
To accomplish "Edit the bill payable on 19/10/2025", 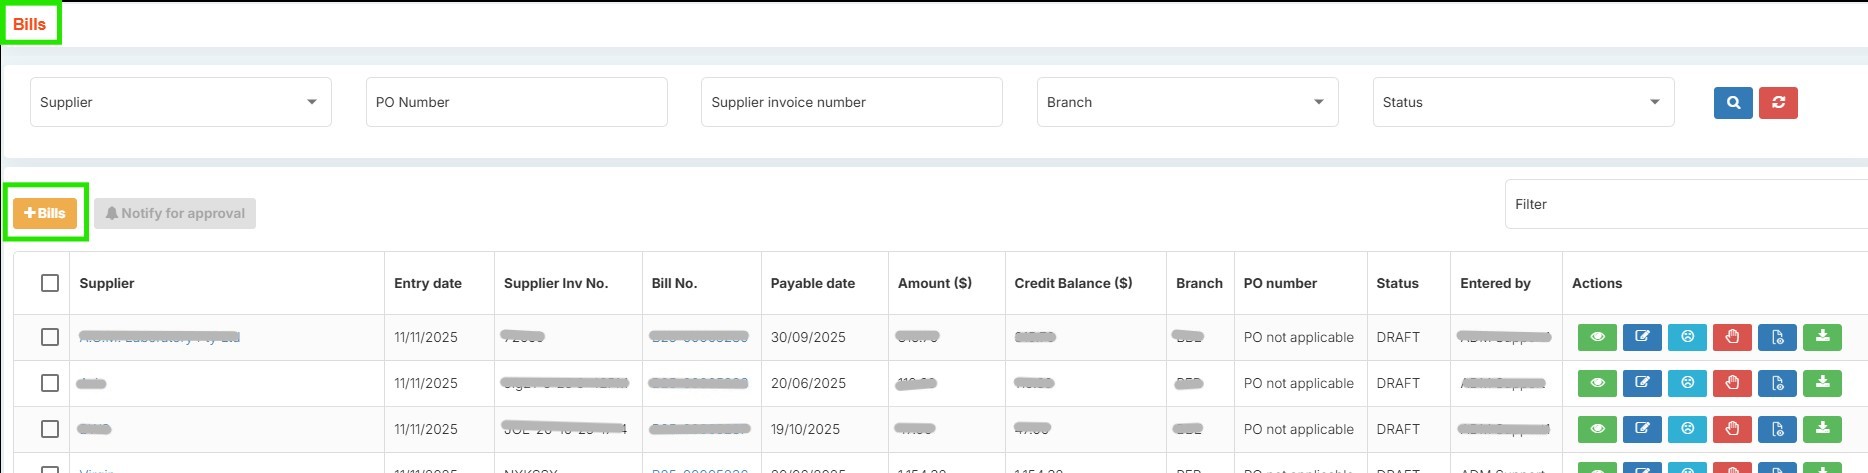I will click(1642, 429).
